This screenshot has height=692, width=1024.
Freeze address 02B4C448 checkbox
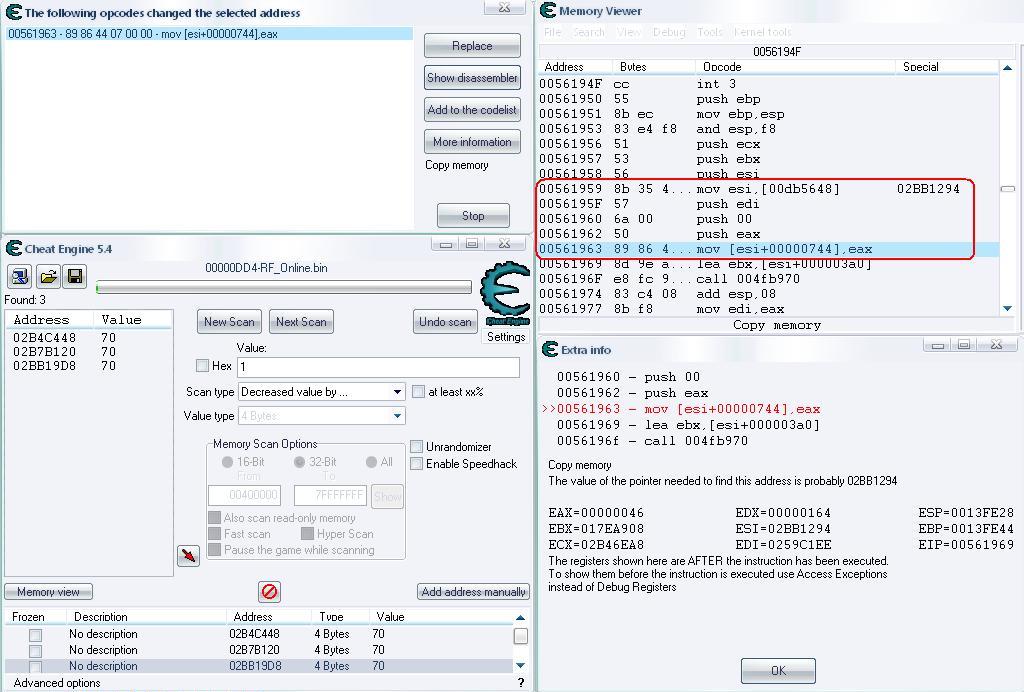(x=35, y=635)
